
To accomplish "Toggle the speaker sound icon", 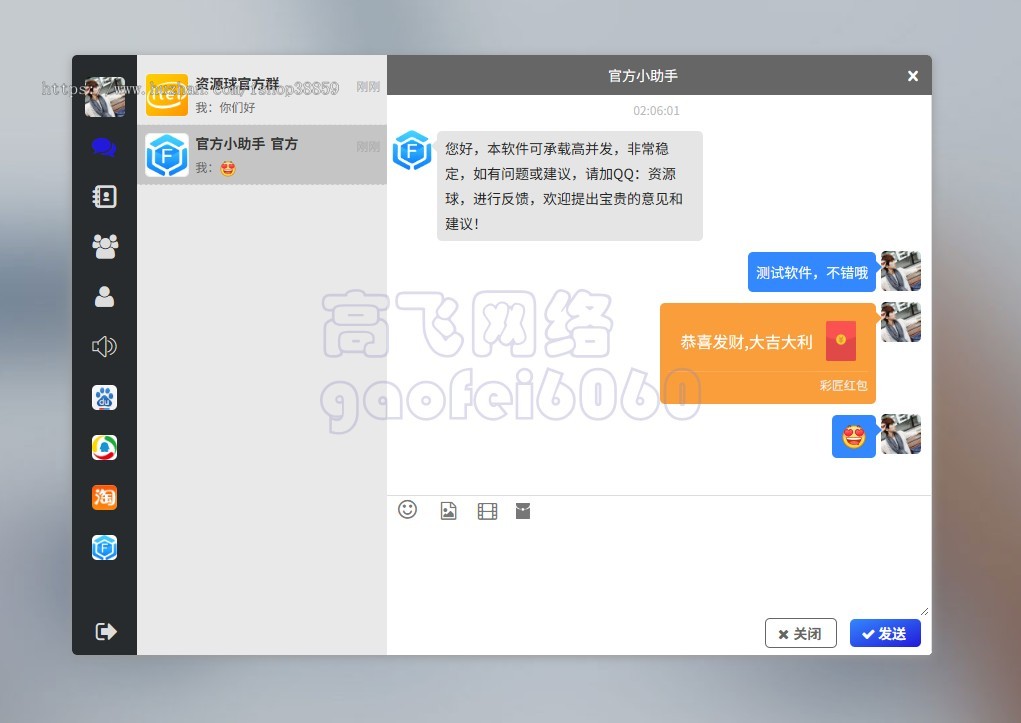I will coord(104,347).
